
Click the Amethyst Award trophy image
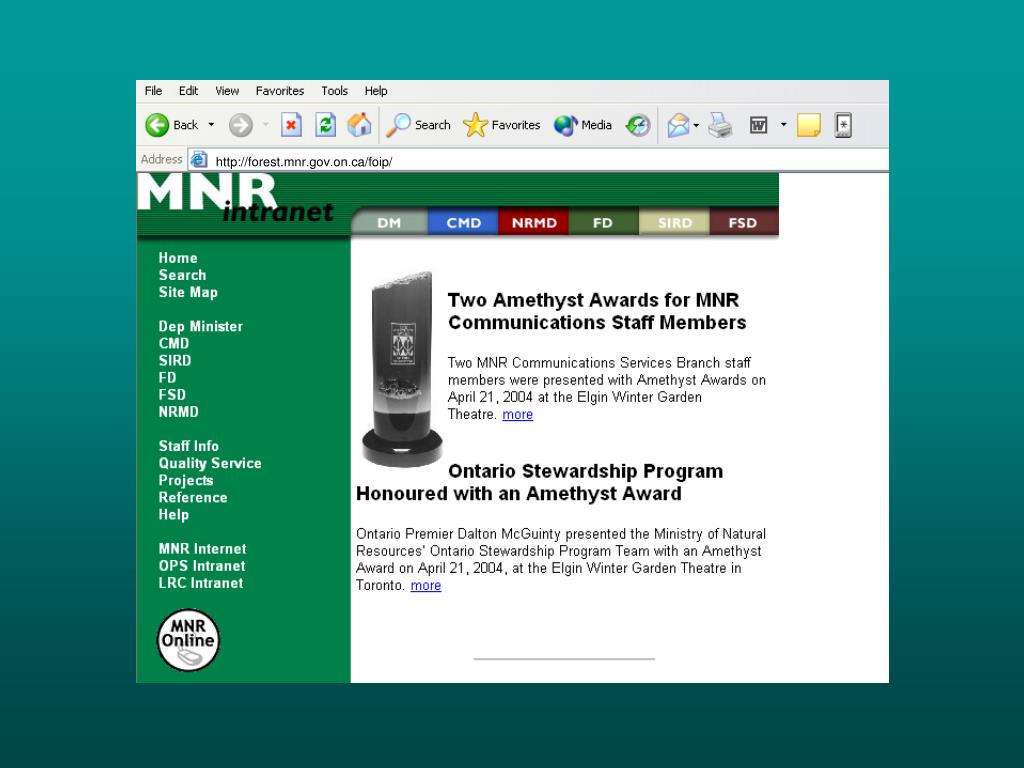click(x=402, y=369)
